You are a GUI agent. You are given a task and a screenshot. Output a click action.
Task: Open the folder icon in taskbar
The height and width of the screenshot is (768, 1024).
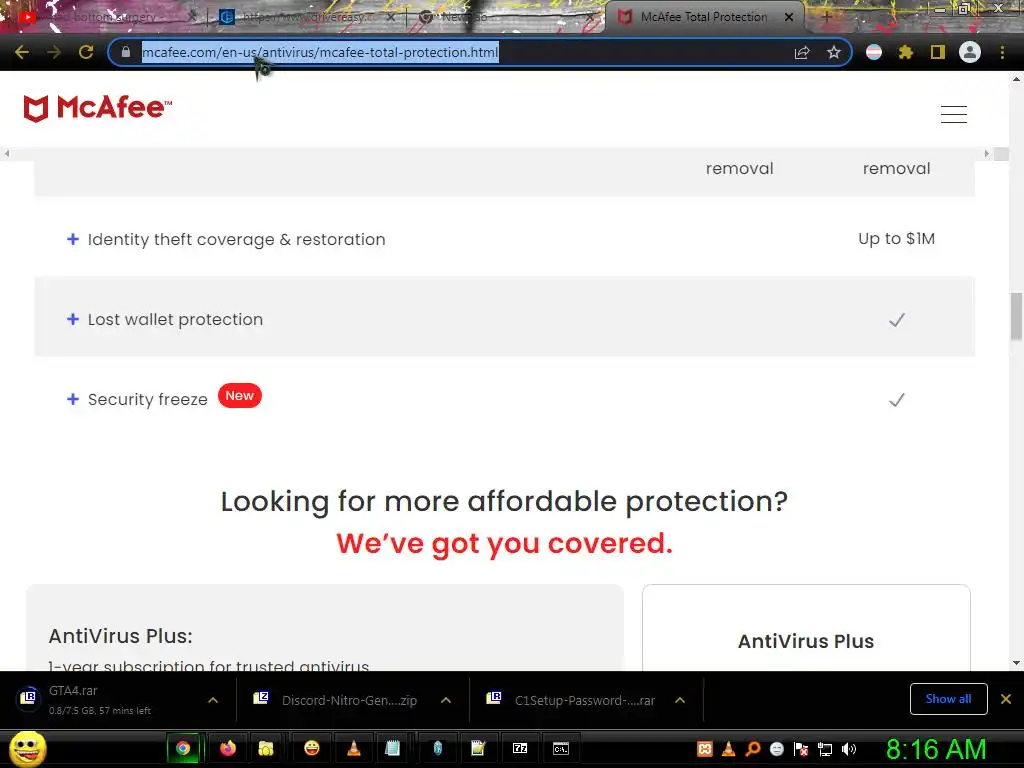click(x=266, y=748)
